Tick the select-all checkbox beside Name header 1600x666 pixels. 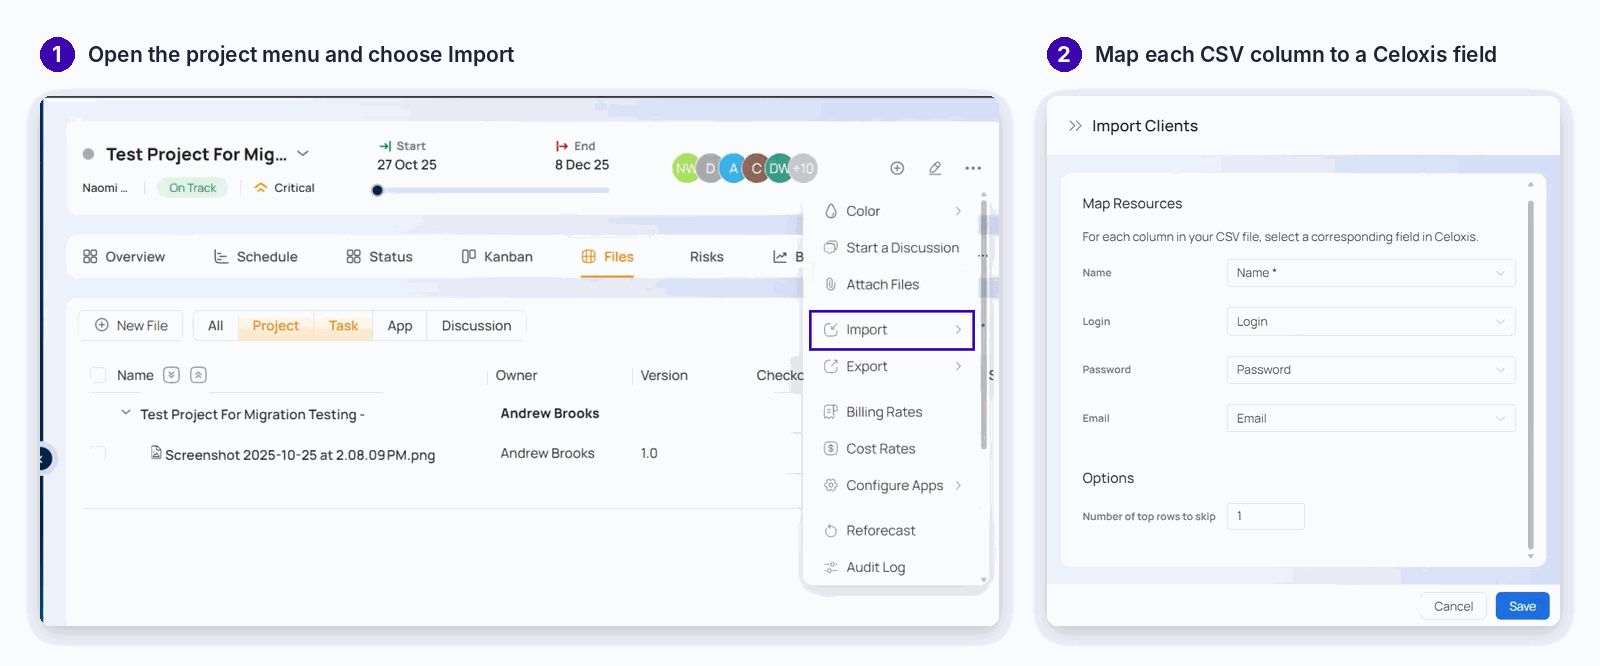point(98,375)
